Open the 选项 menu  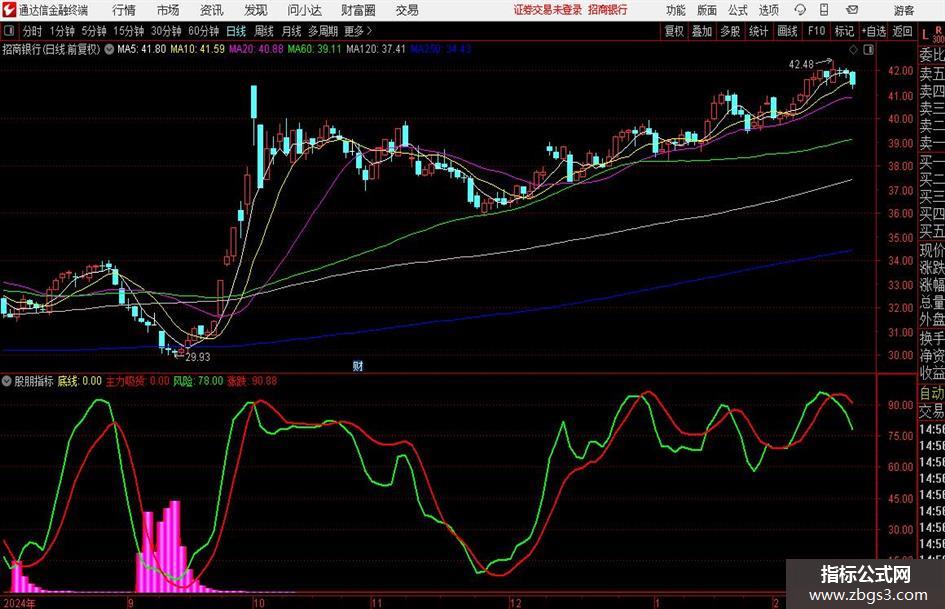coord(768,10)
